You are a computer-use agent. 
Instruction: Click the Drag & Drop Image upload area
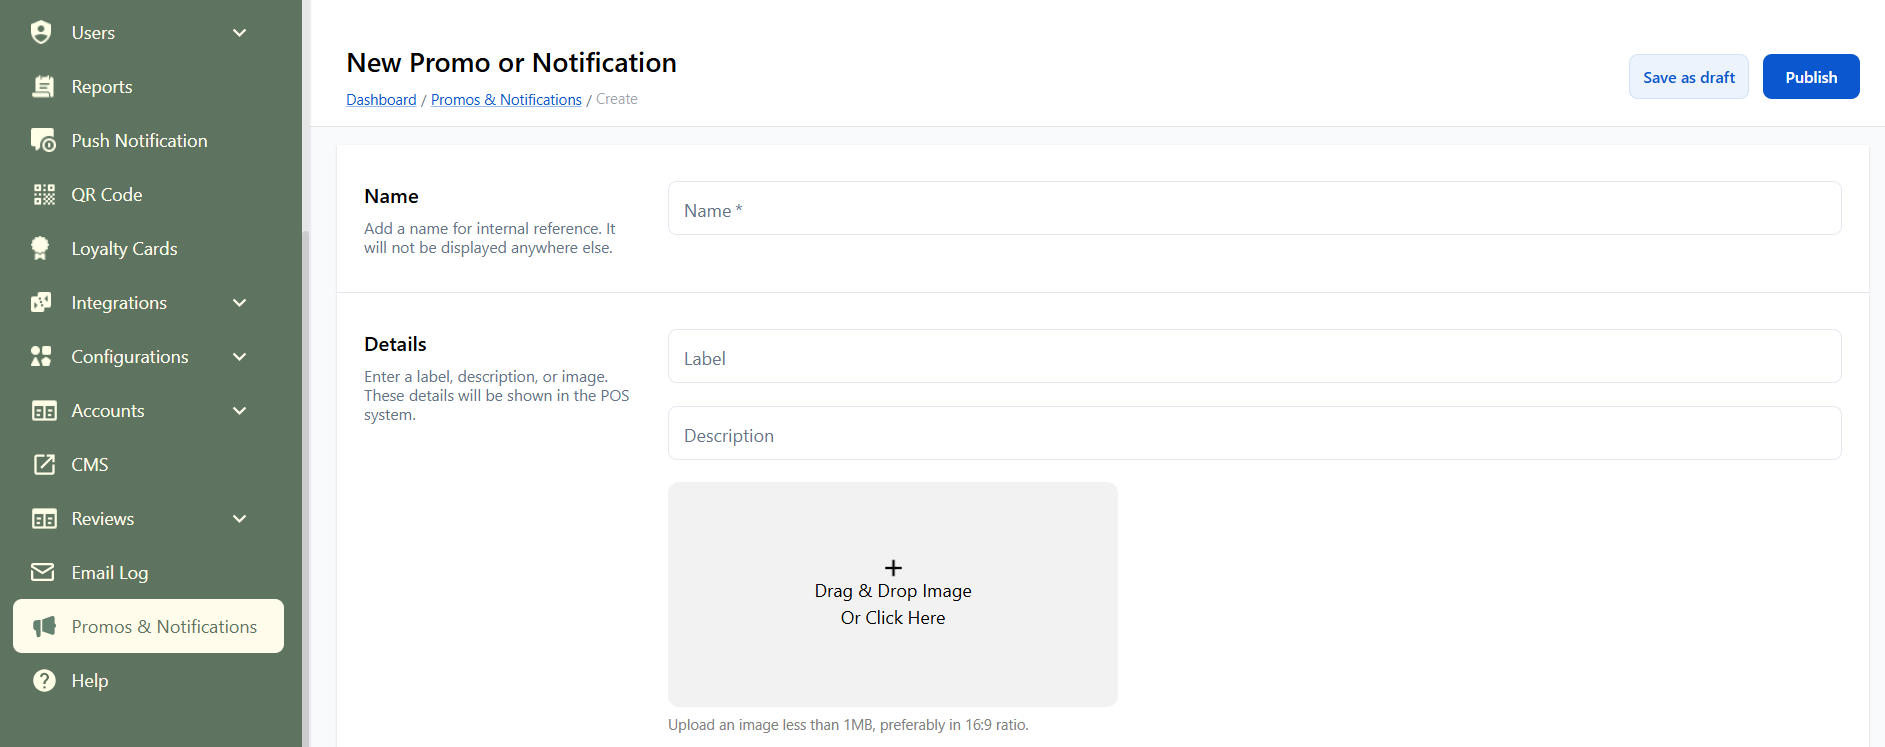pyautogui.click(x=892, y=595)
